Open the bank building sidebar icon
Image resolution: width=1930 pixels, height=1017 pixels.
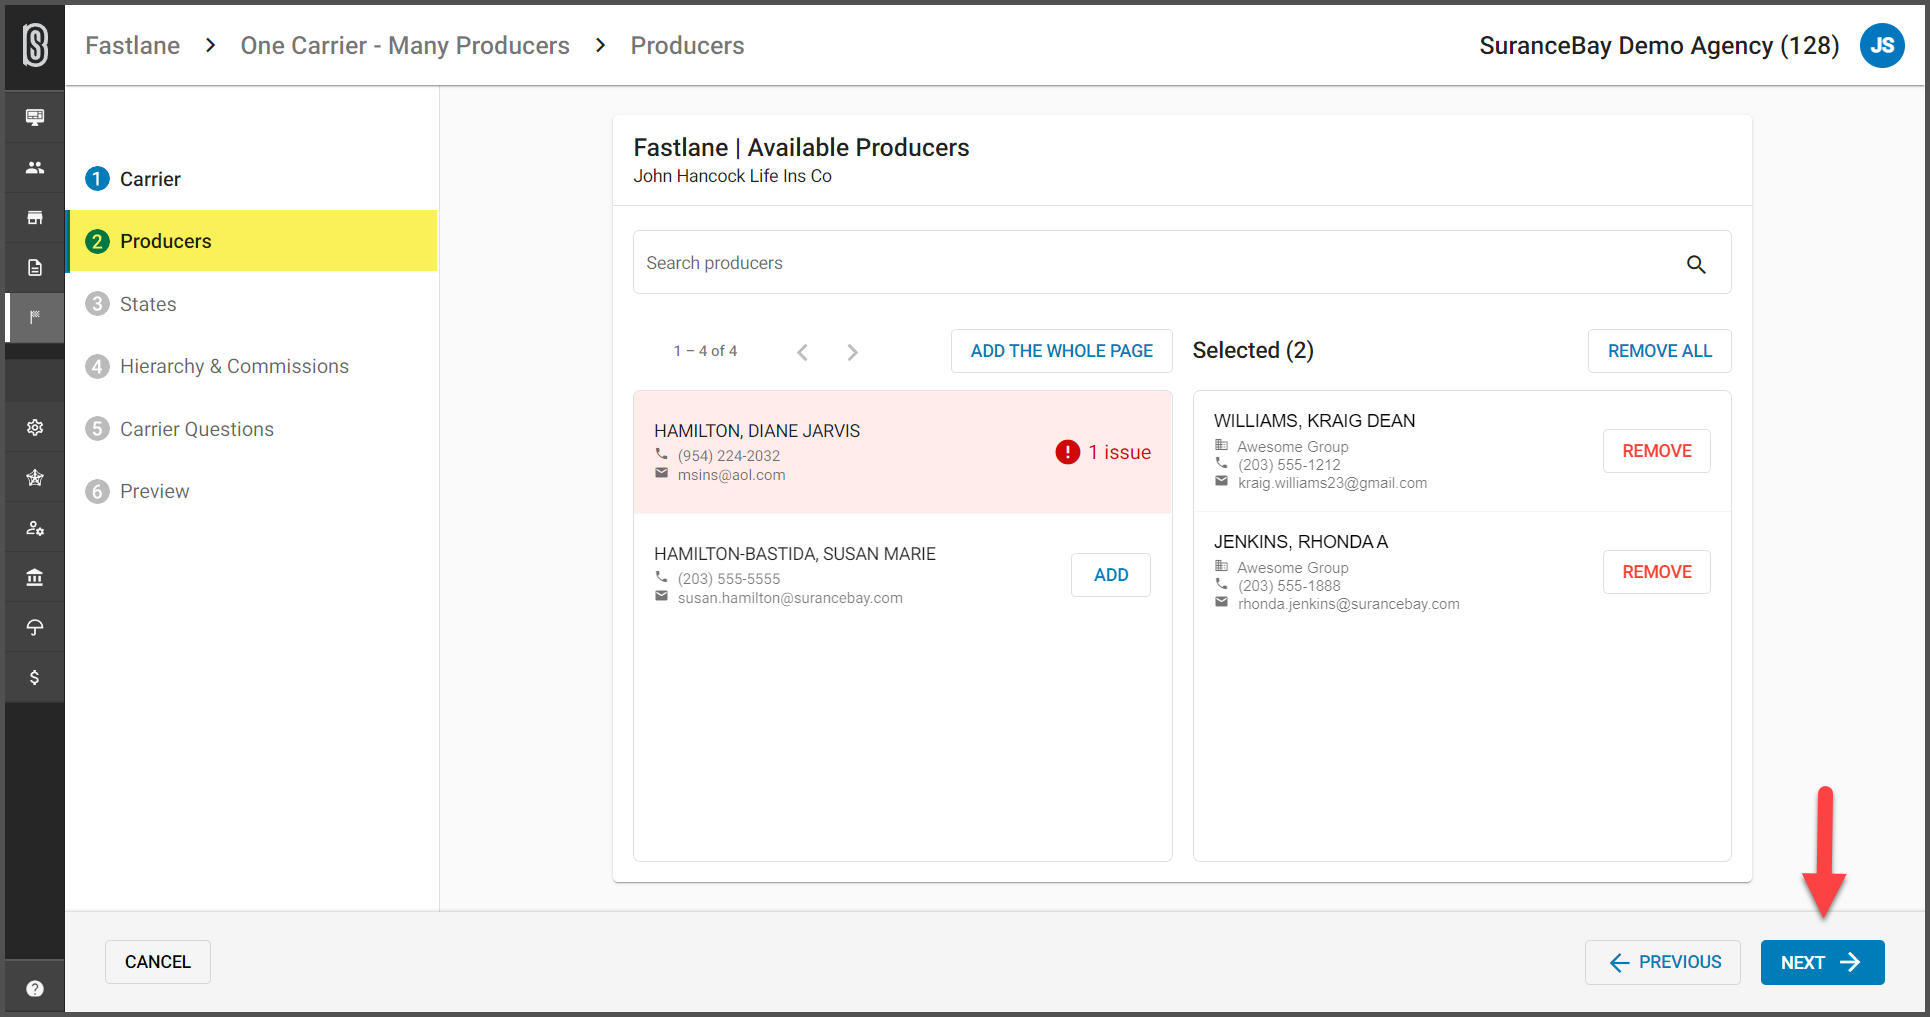point(35,577)
